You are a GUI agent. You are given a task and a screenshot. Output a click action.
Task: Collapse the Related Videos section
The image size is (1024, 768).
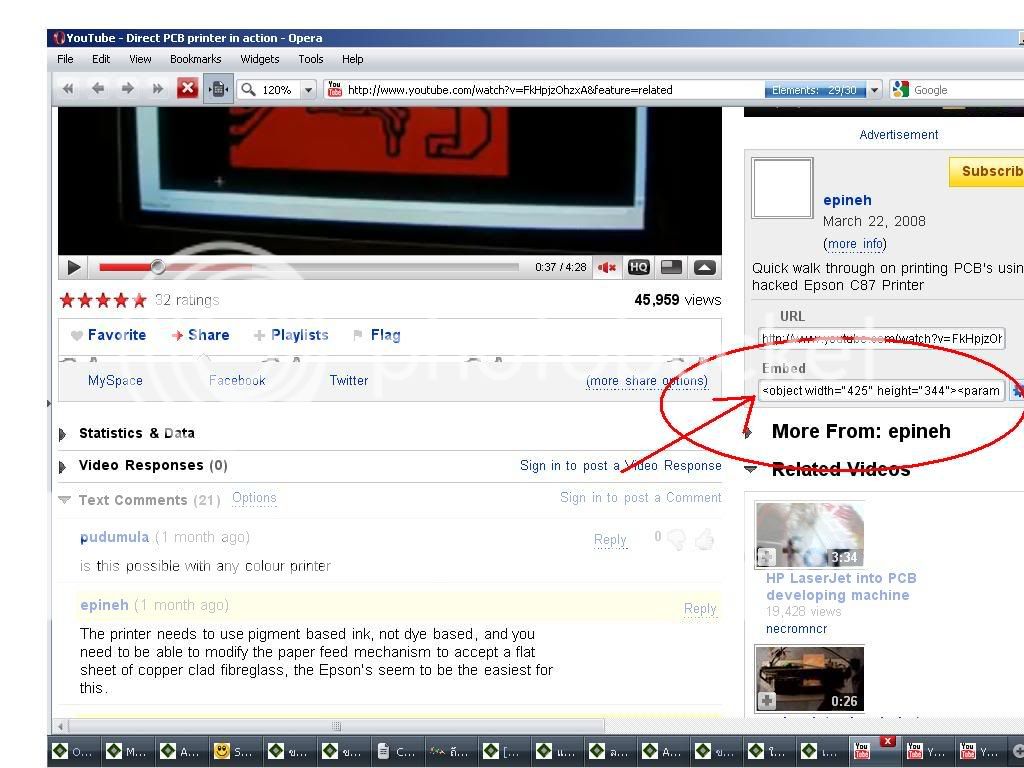coord(750,469)
